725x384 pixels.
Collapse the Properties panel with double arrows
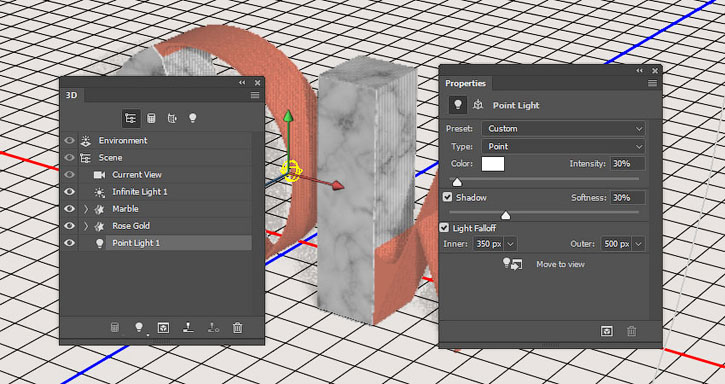pyautogui.click(x=639, y=71)
